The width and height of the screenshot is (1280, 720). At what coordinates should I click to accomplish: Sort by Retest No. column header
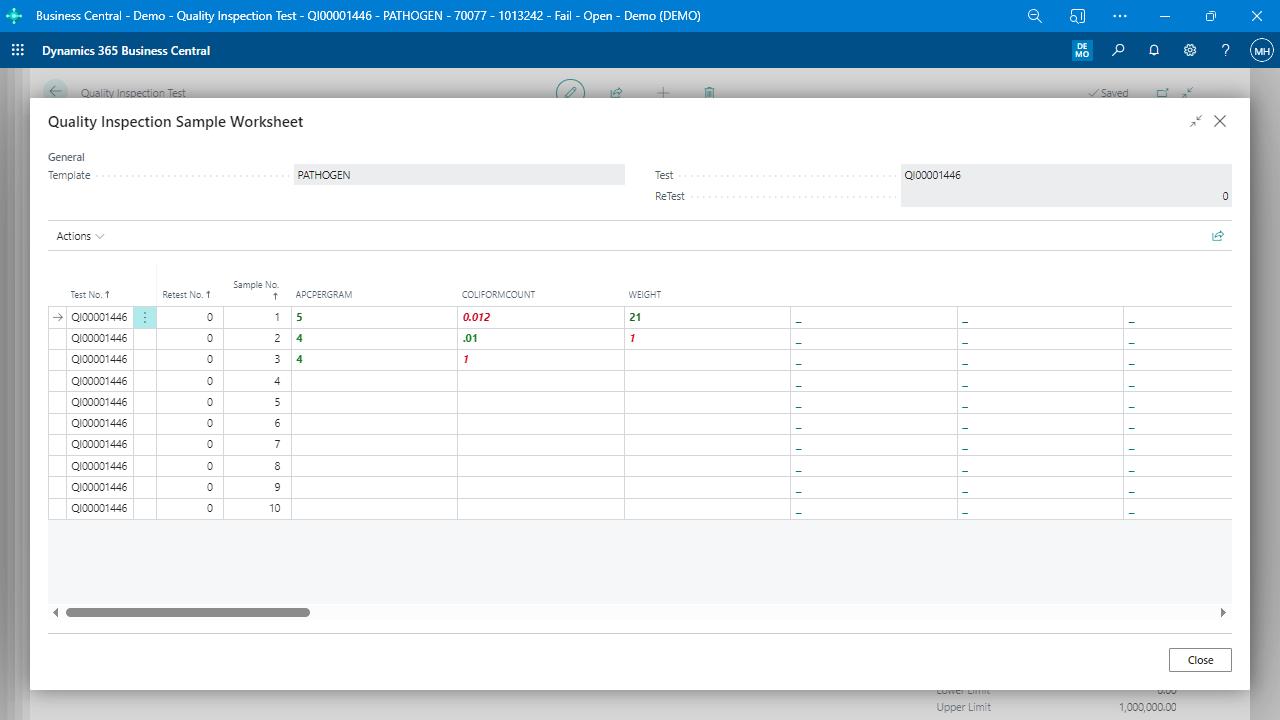point(186,295)
